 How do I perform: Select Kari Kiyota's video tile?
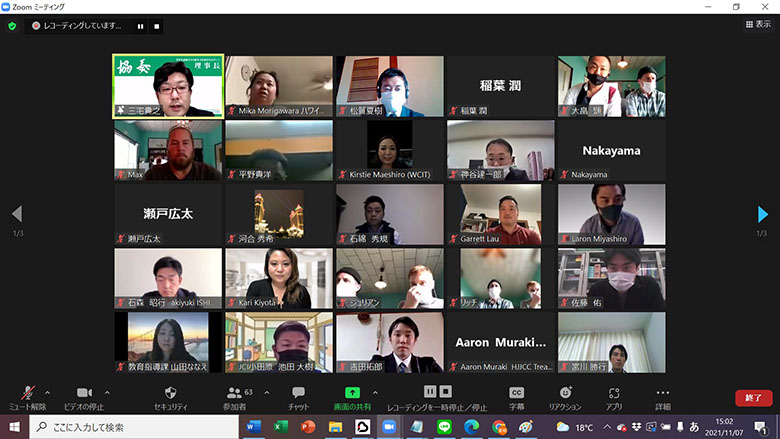pyautogui.click(x=279, y=277)
